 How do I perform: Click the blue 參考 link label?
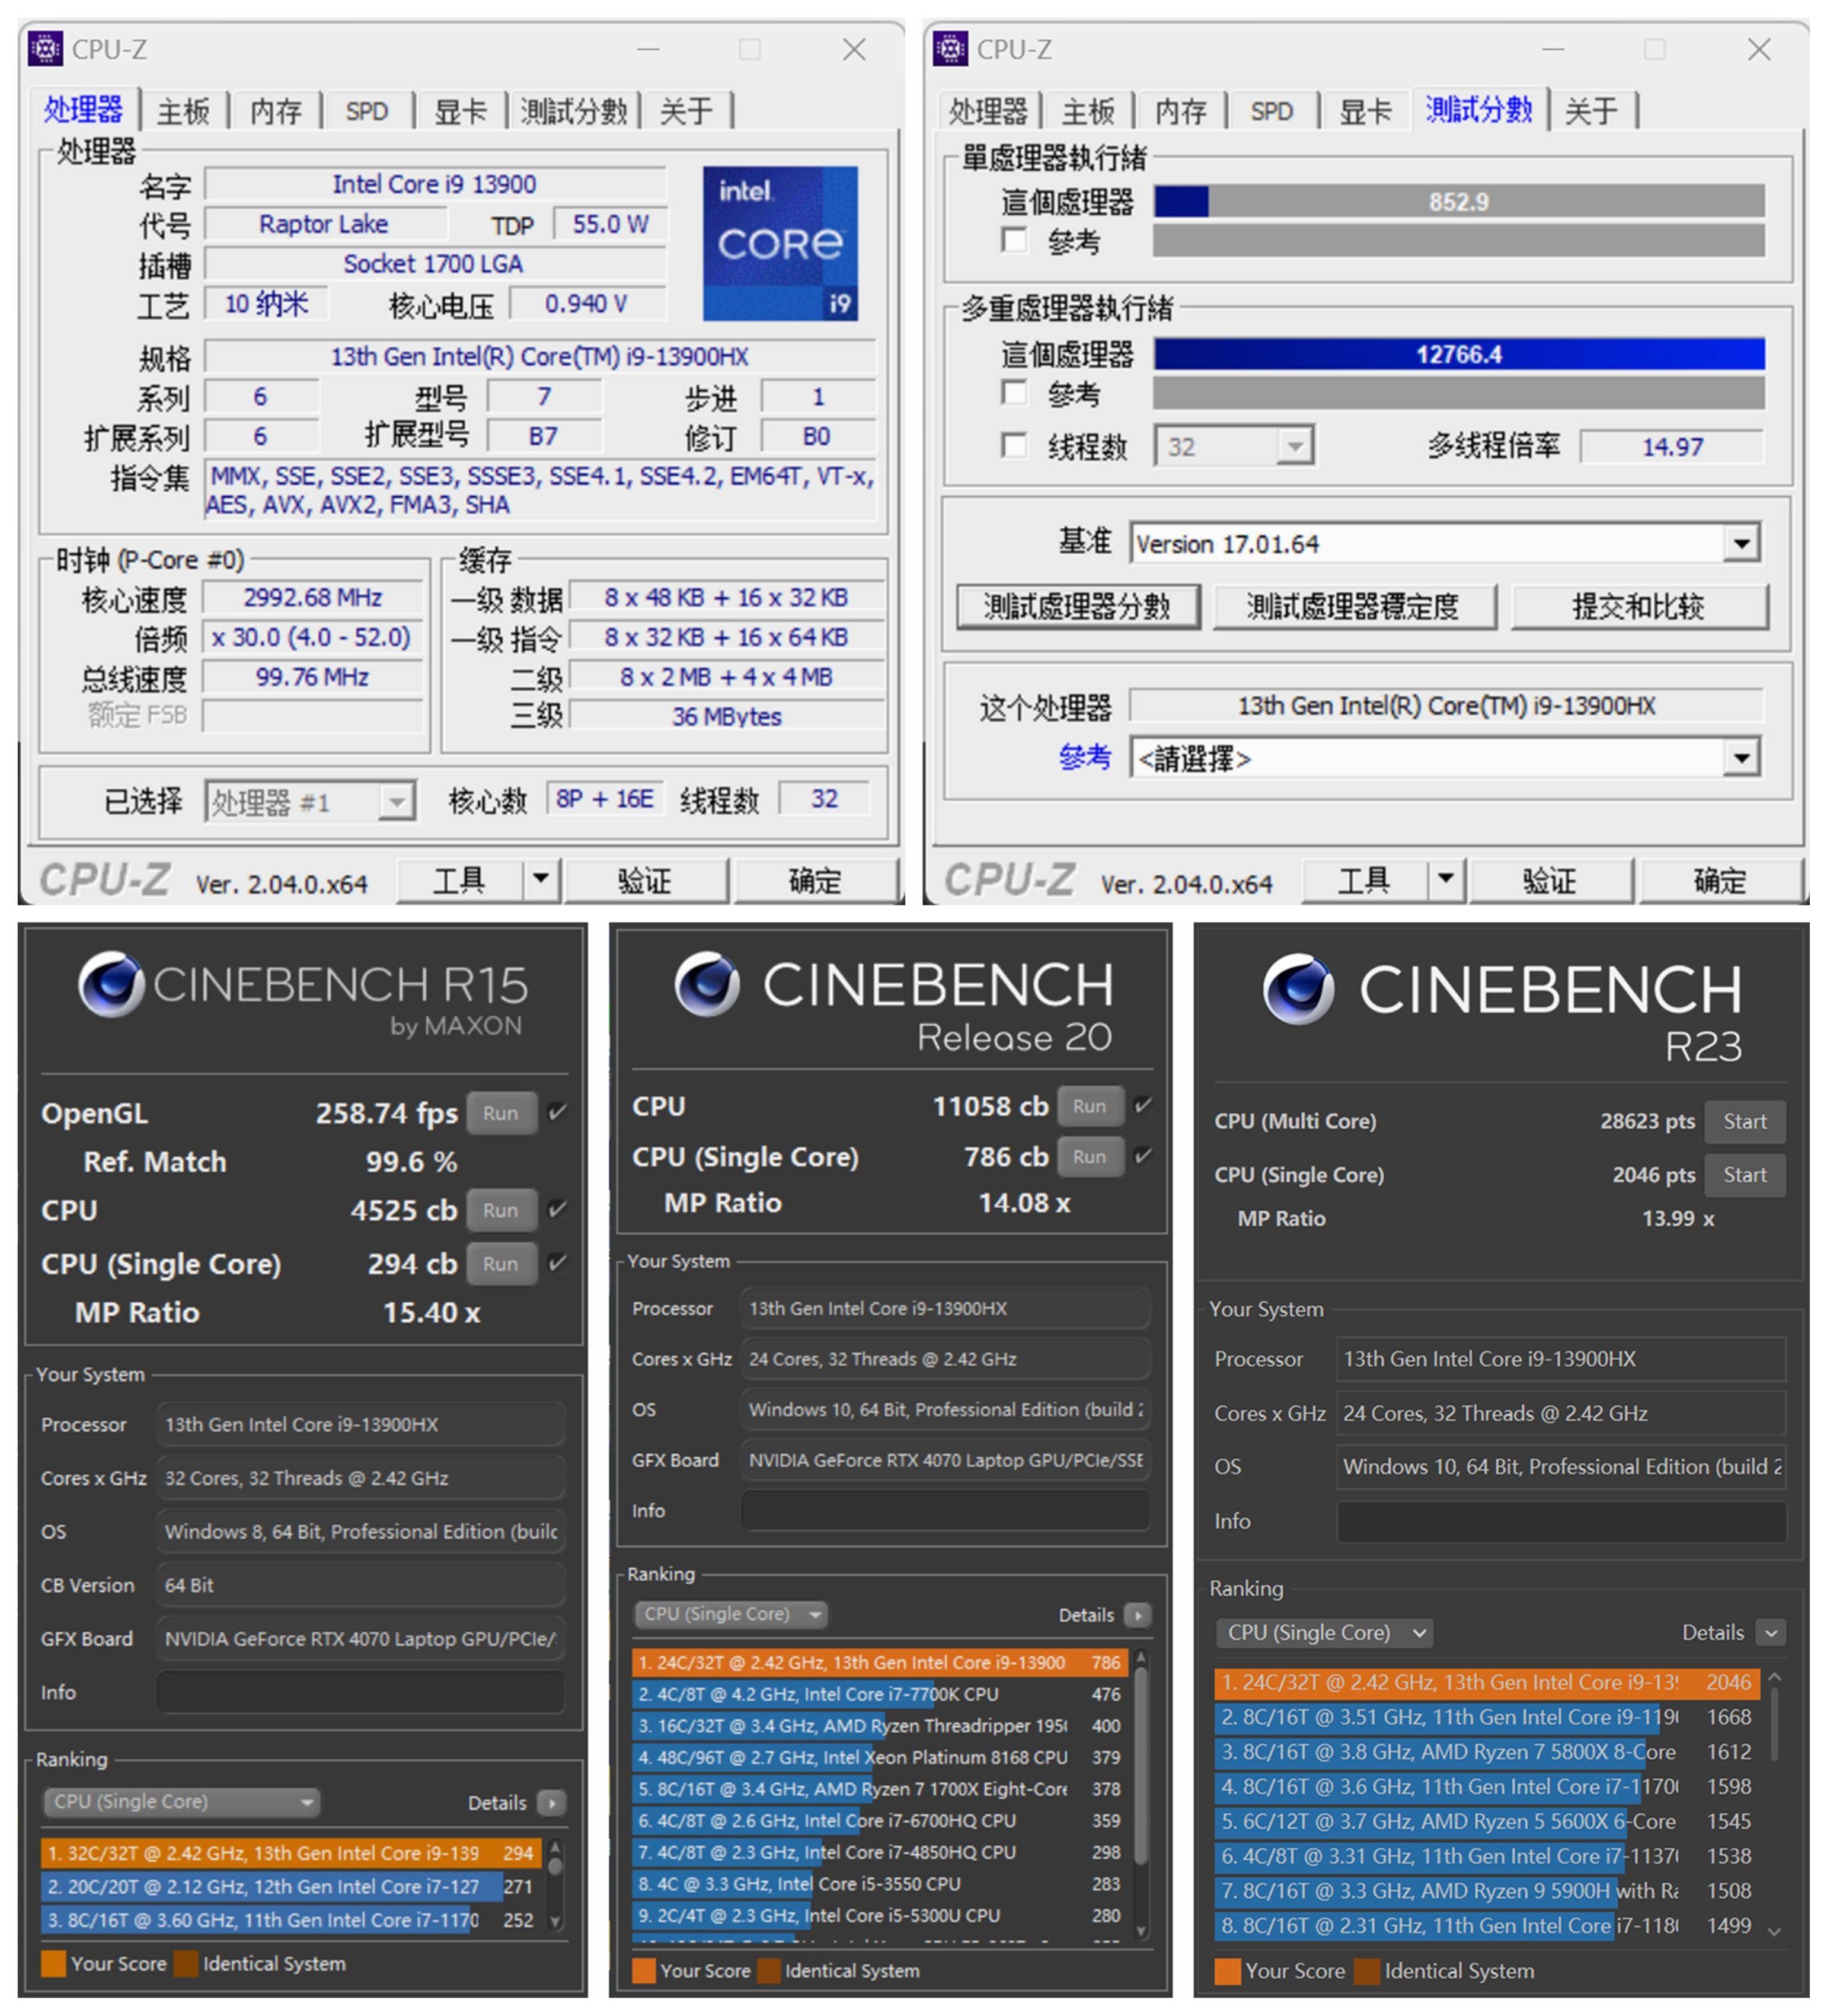[1085, 757]
